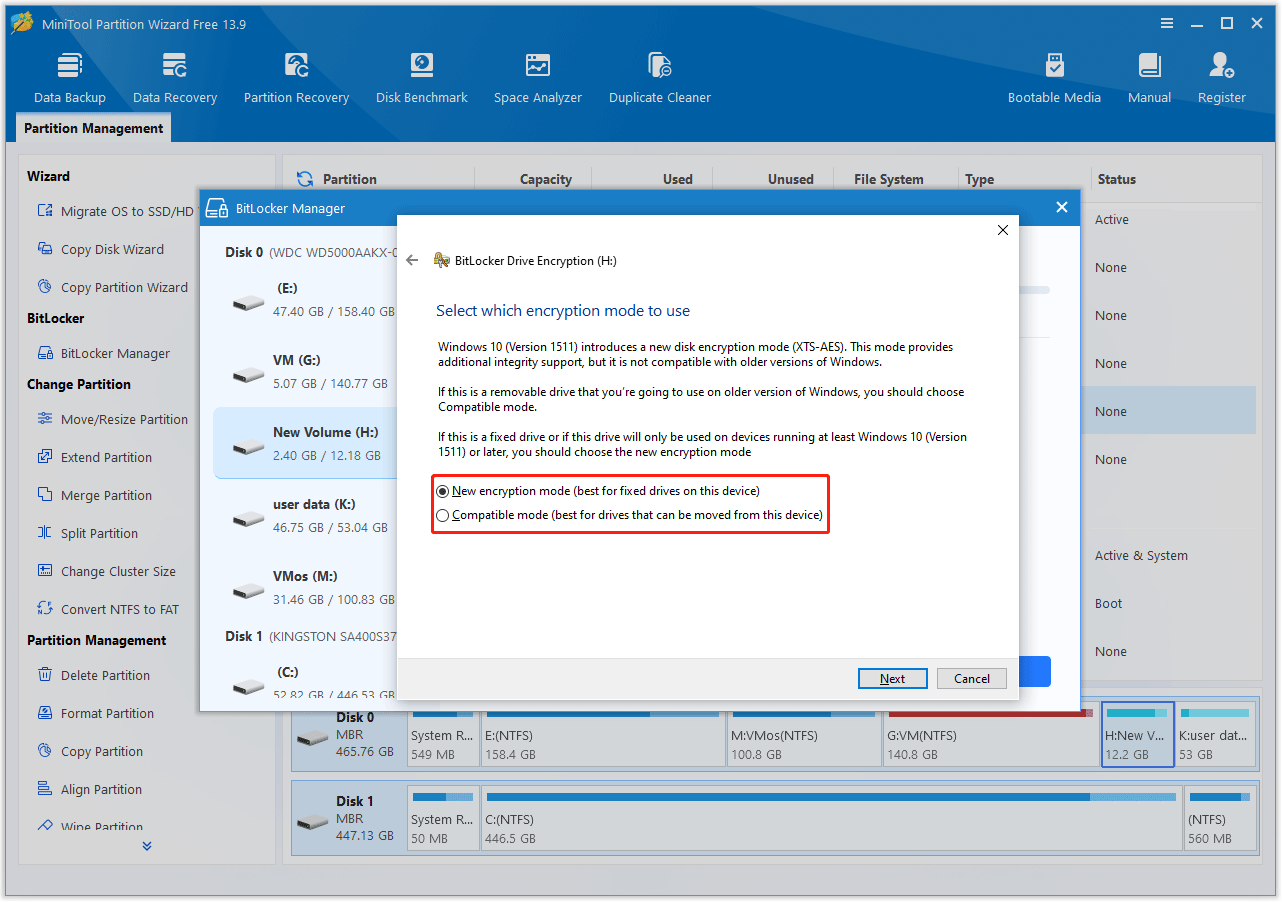This screenshot has height=902, width=1282.
Task: Launch Data Recovery from the toolbar
Action: click(175, 78)
